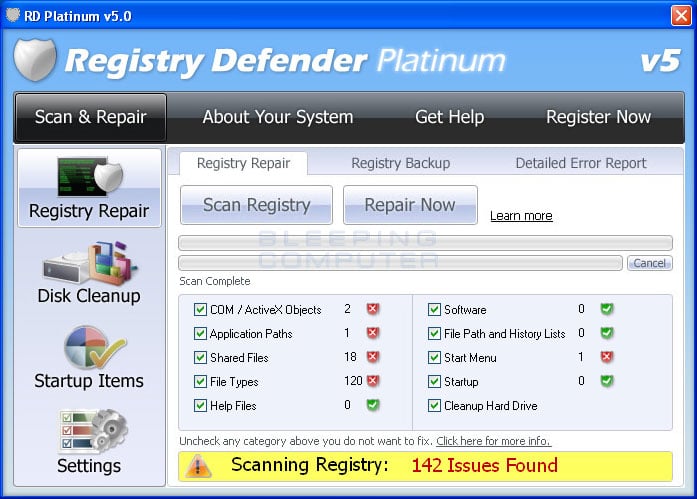Open Settings from the sidebar
This screenshot has height=499, width=697.
point(89,443)
